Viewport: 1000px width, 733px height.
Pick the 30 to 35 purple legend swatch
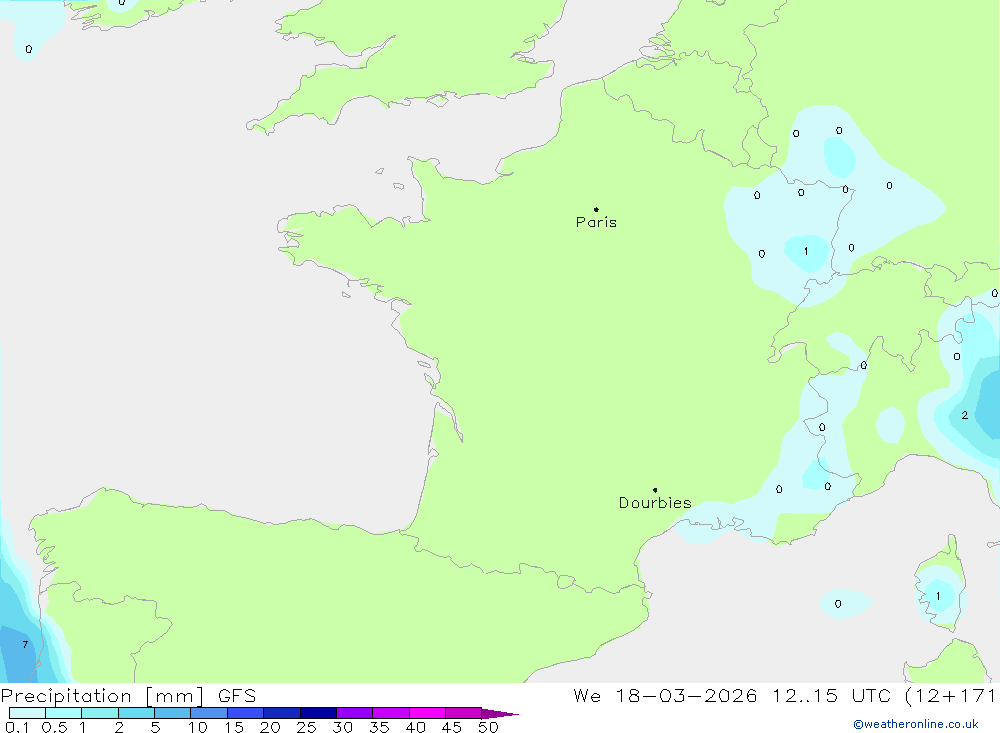tap(354, 713)
